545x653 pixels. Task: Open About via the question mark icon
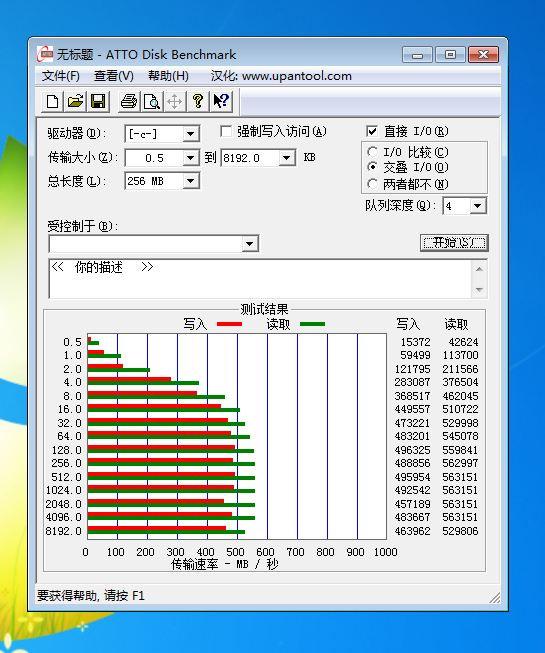[x=198, y=101]
